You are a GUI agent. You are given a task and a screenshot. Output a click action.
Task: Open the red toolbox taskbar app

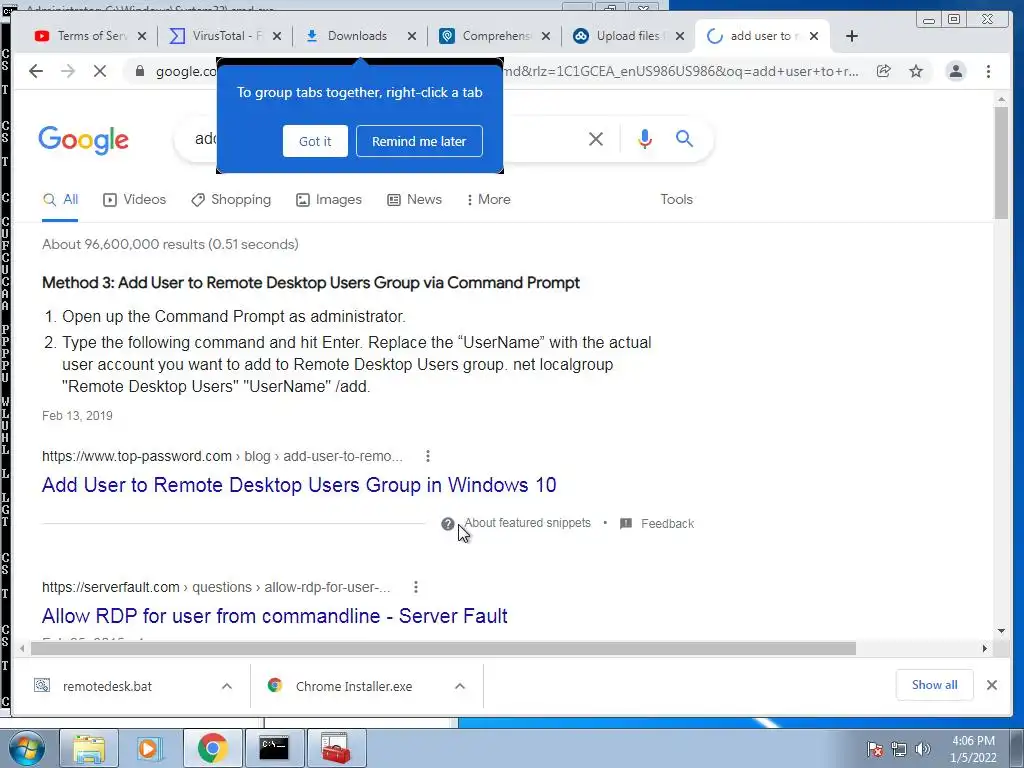[336, 748]
